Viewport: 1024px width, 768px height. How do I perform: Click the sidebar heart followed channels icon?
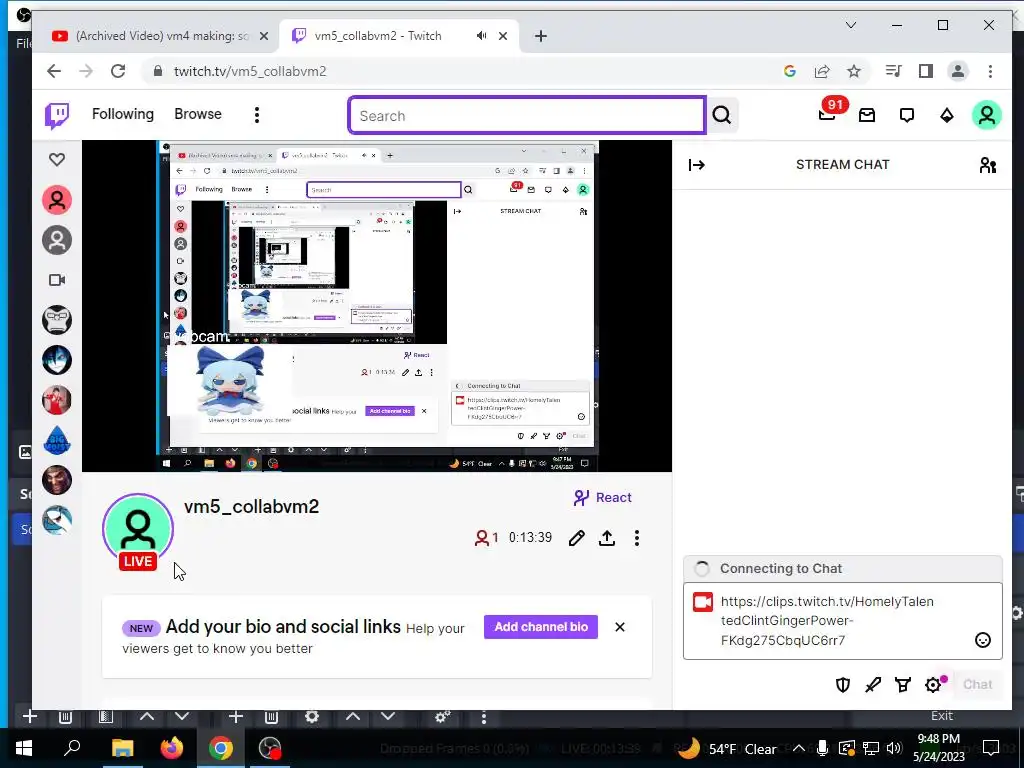pyautogui.click(x=57, y=159)
